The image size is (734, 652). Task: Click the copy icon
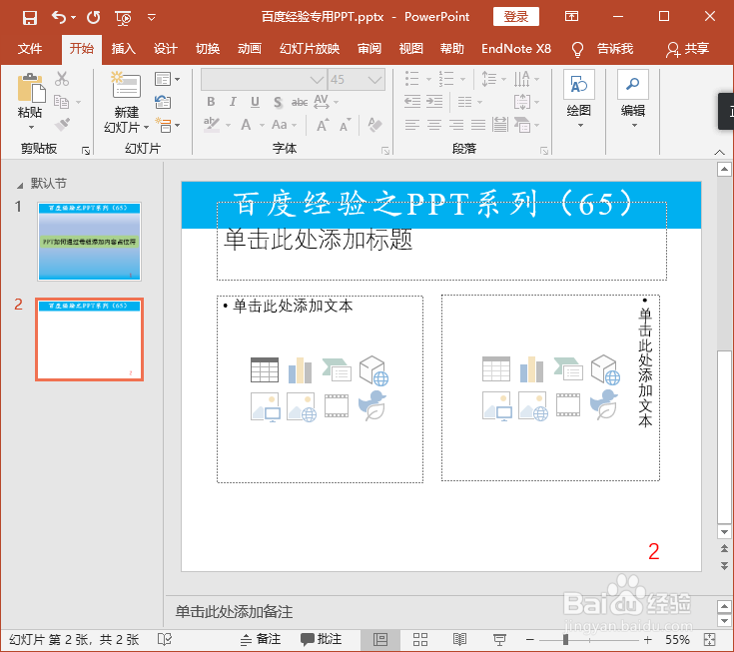61,102
